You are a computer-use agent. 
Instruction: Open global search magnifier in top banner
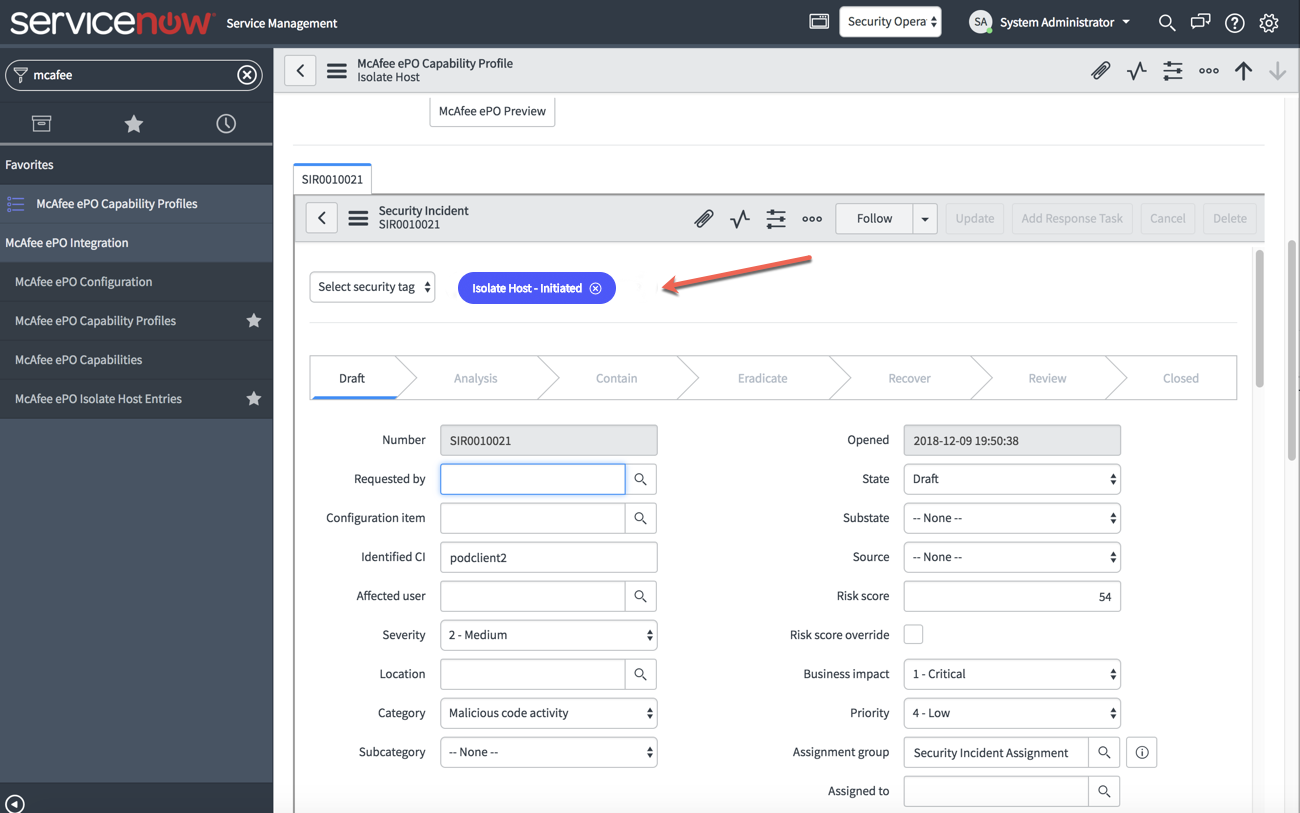point(1166,22)
